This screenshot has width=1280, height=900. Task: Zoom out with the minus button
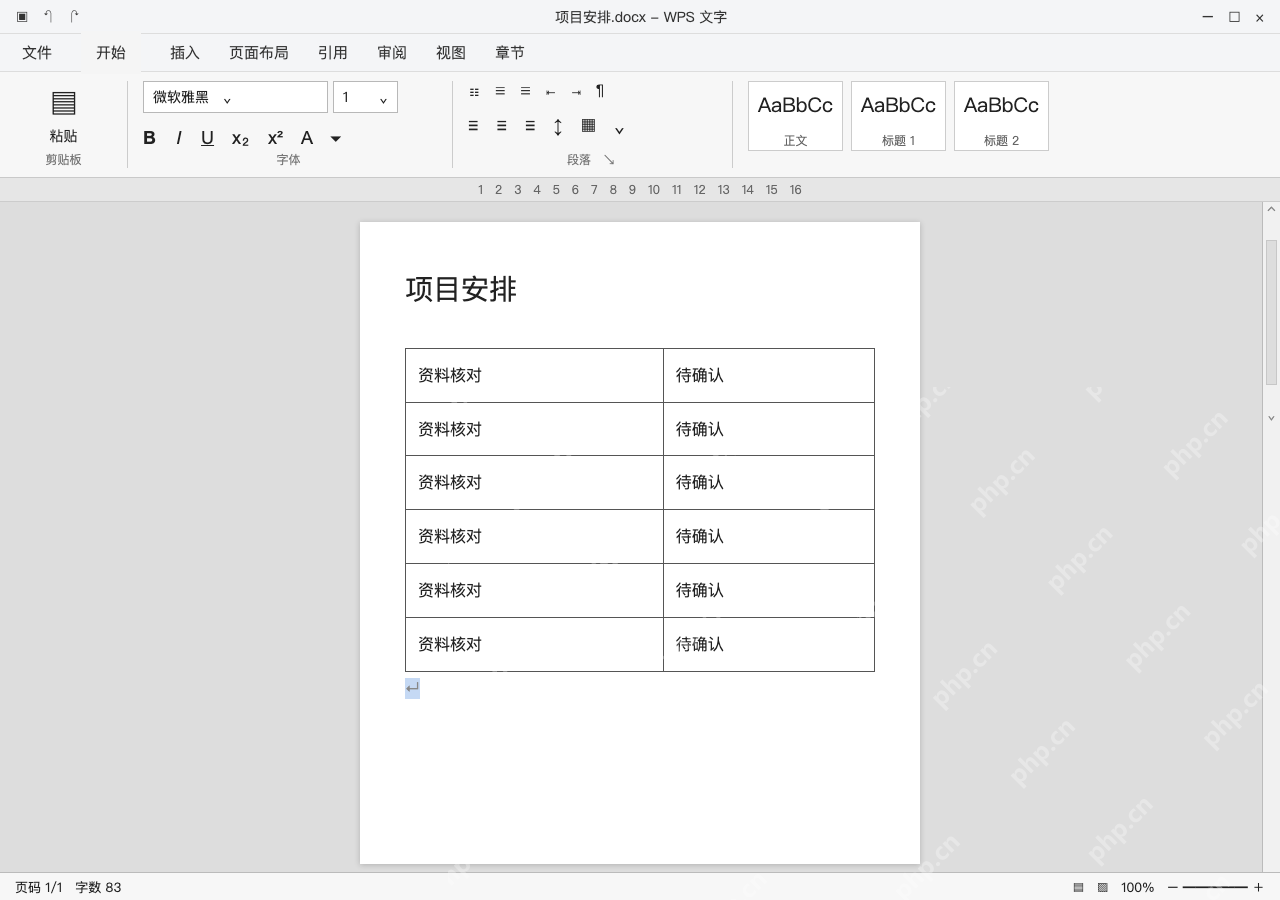pyautogui.click(x=1173, y=888)
